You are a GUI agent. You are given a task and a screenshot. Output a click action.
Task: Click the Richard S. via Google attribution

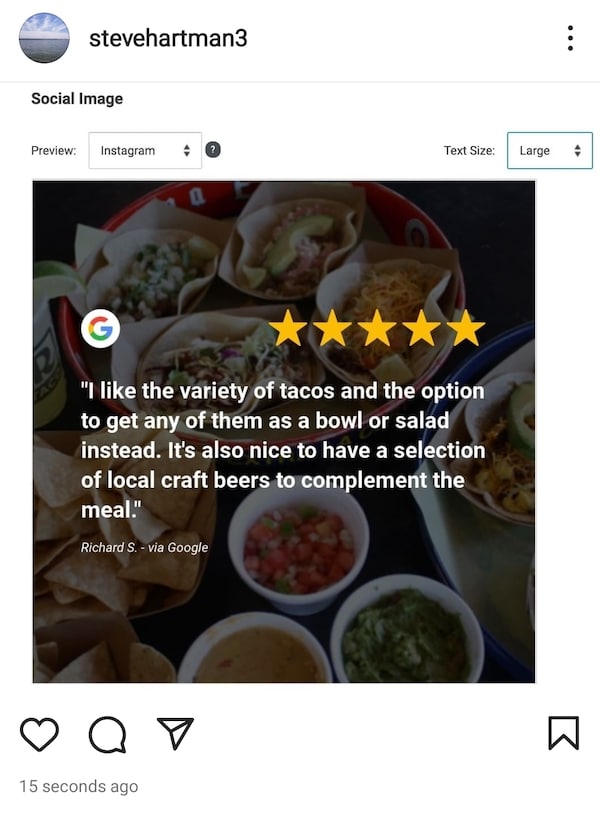pos(144,547)
